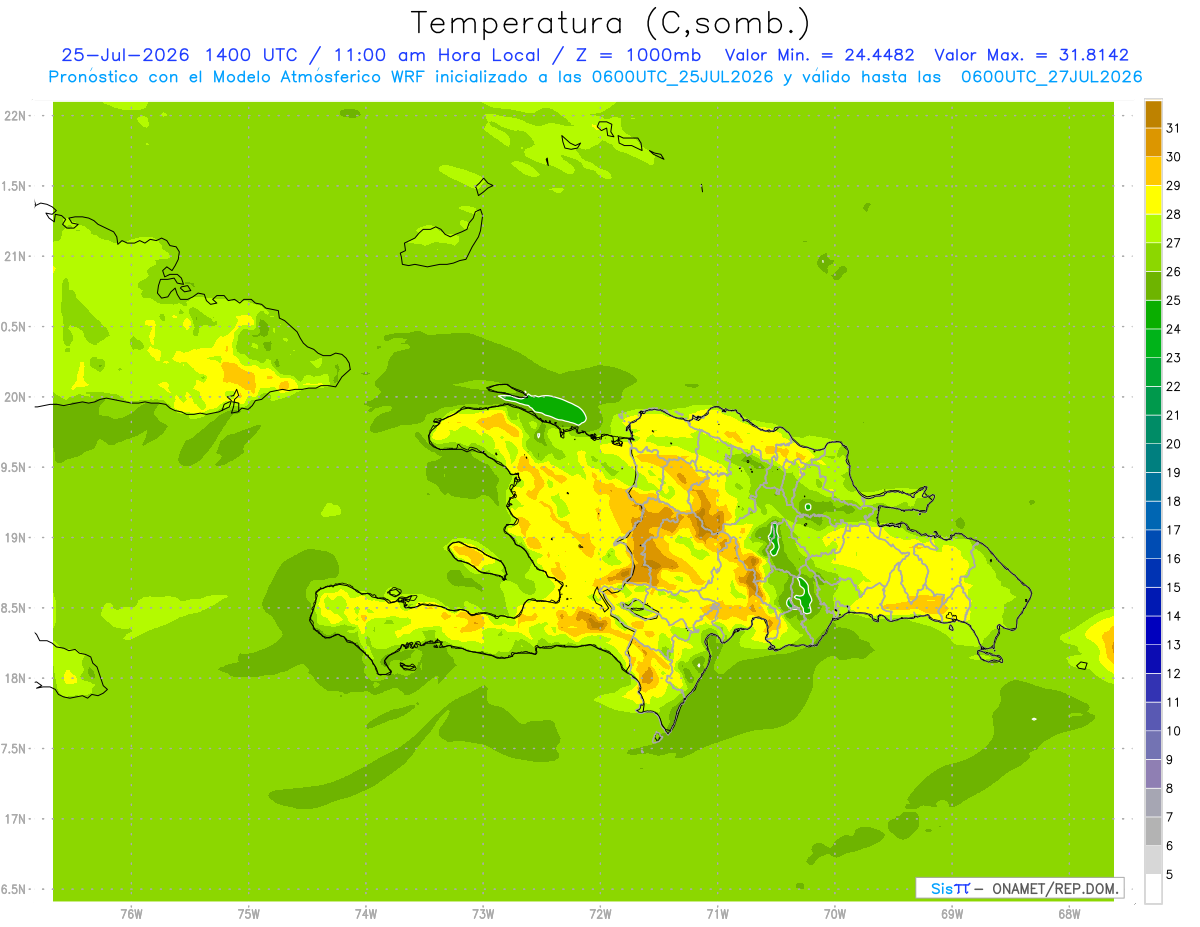Viewport: 1200px width, 927px height.
Task: Select the 69W longitude label
Action: pos(952,914)
